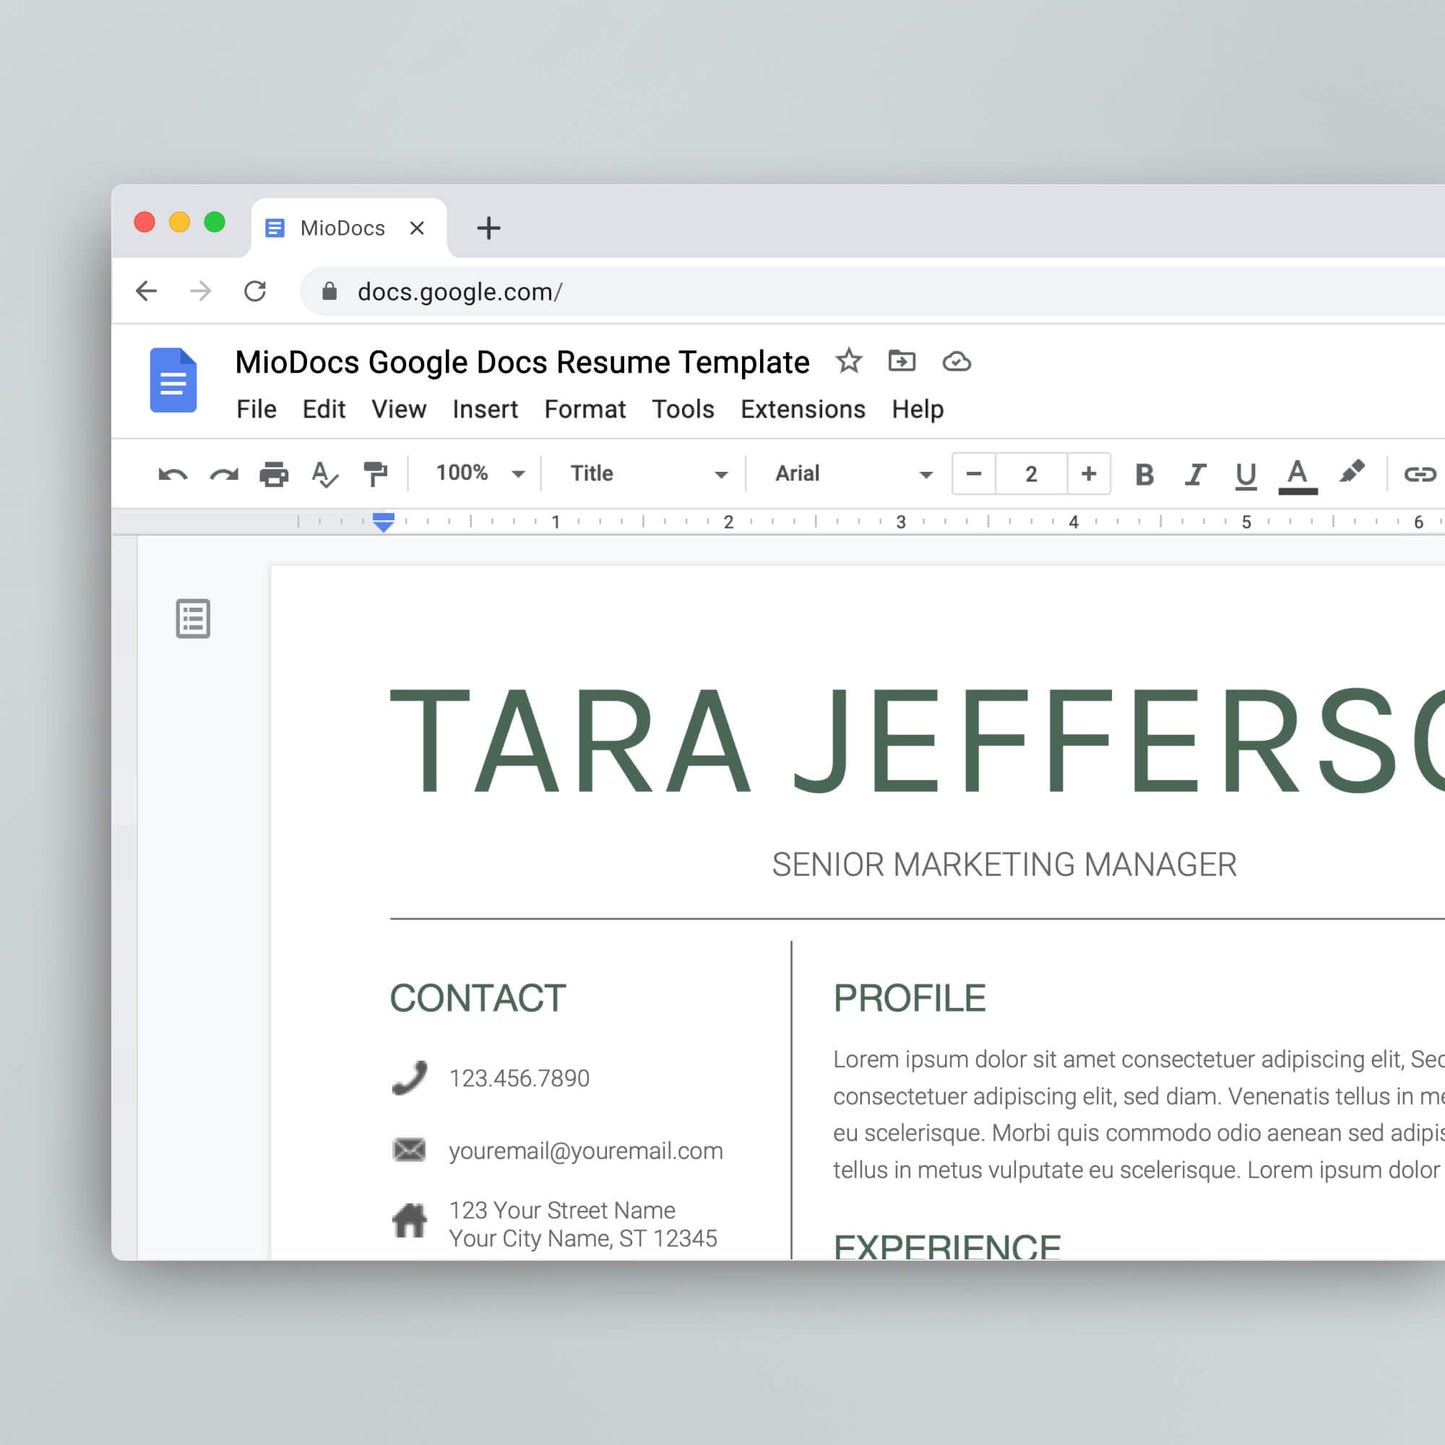
Task: Run spelling and grammar check icon
Action: (324, 474)
